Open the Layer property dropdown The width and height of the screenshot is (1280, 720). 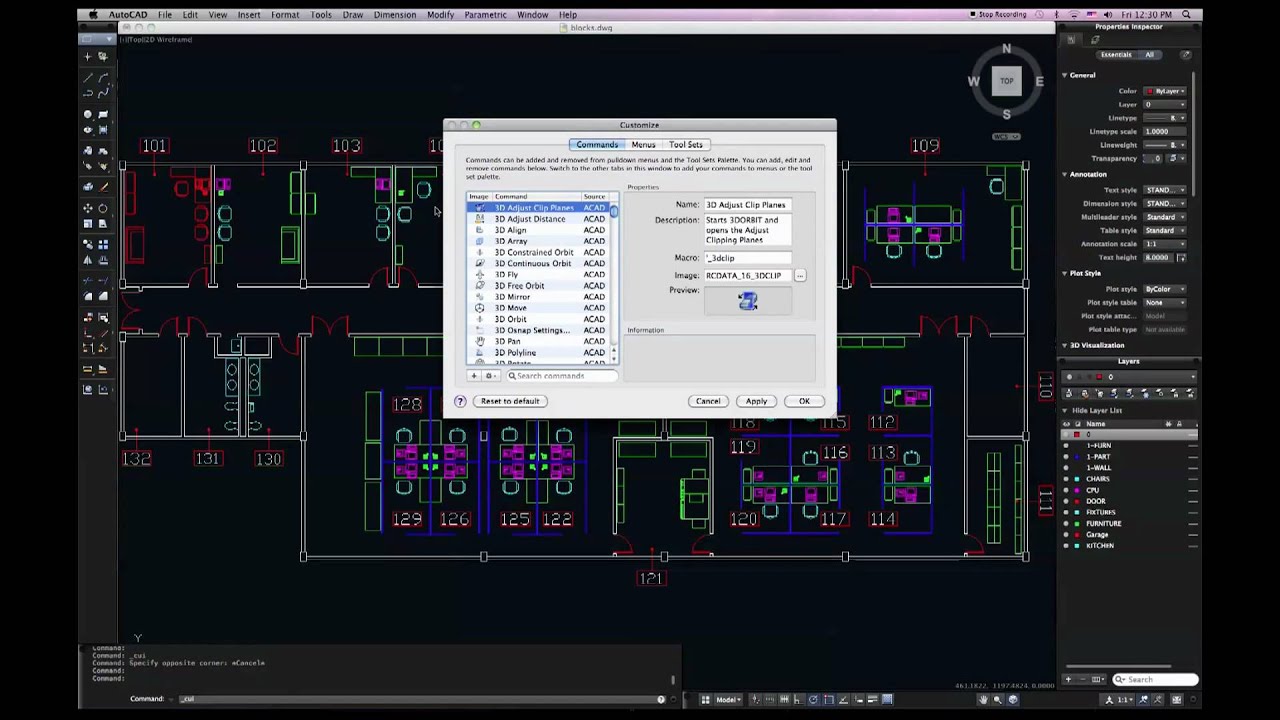(x=1166, y=105)
